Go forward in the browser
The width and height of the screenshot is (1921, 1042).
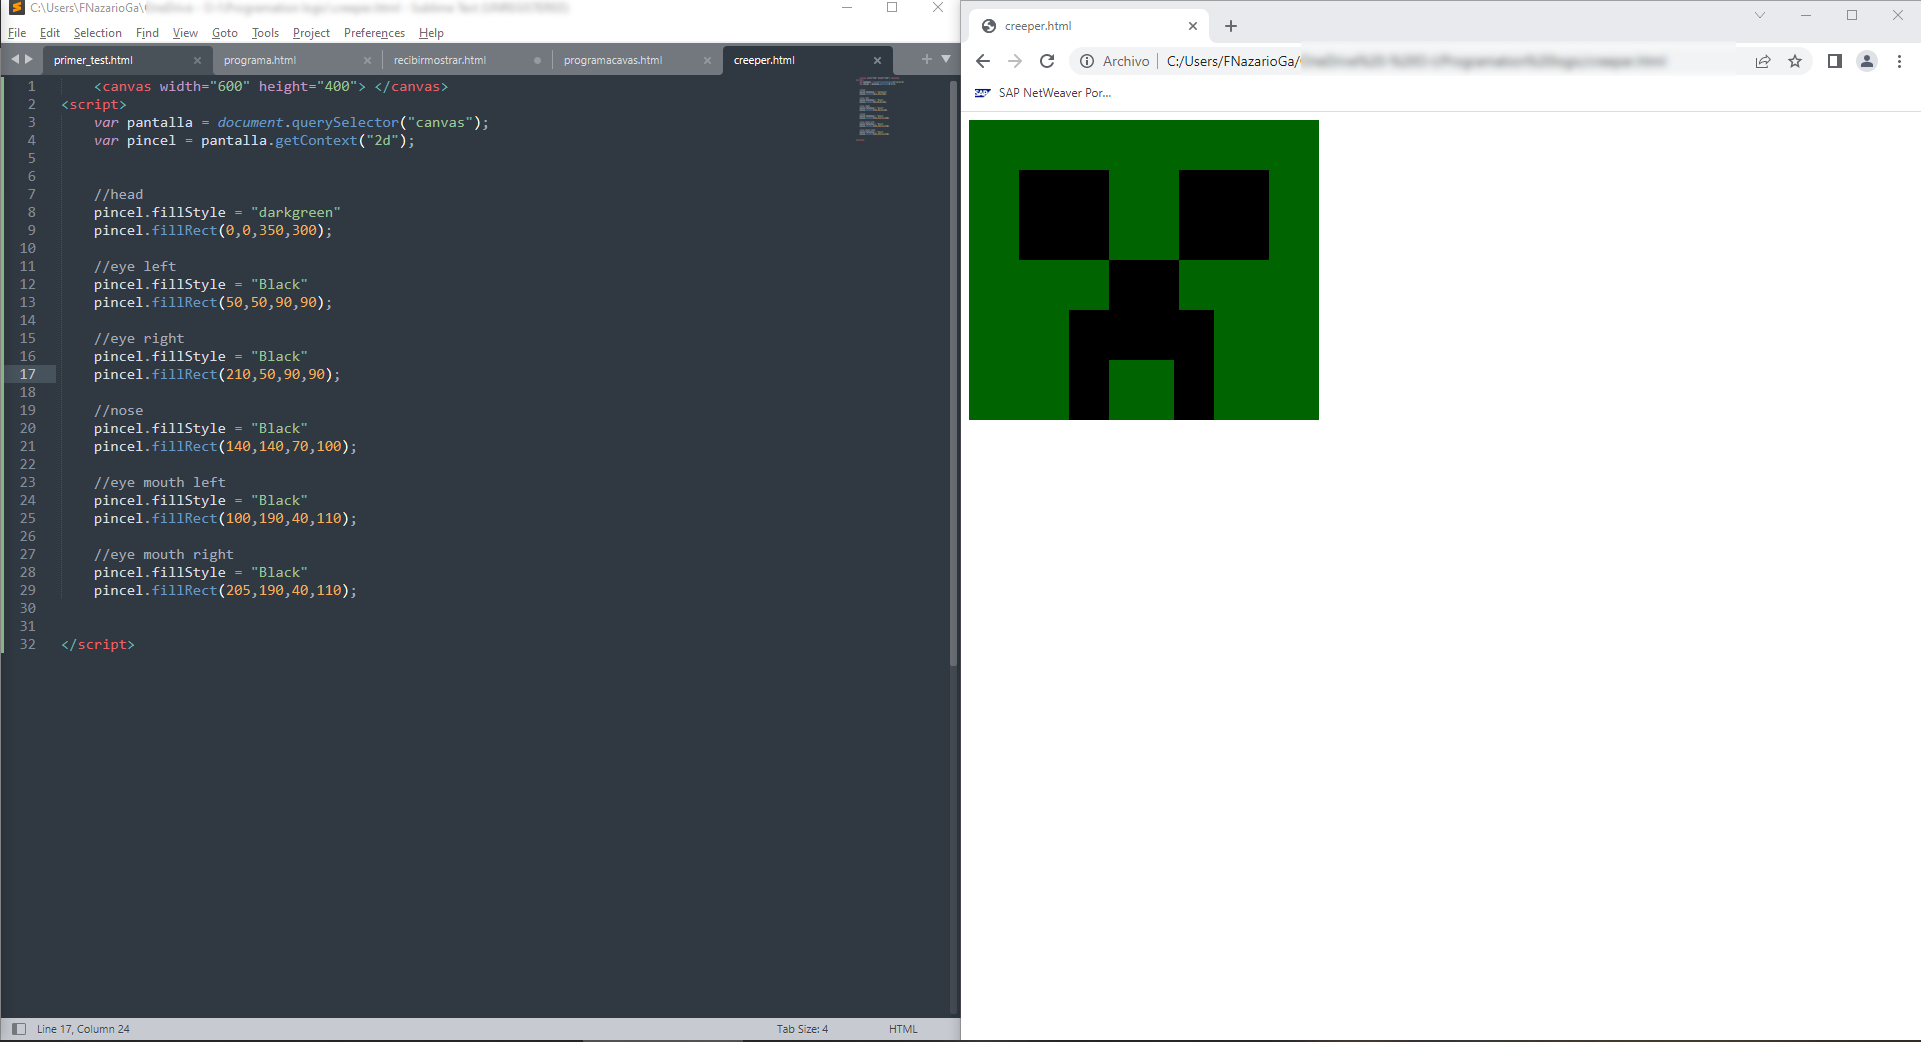click(1015, 61)
